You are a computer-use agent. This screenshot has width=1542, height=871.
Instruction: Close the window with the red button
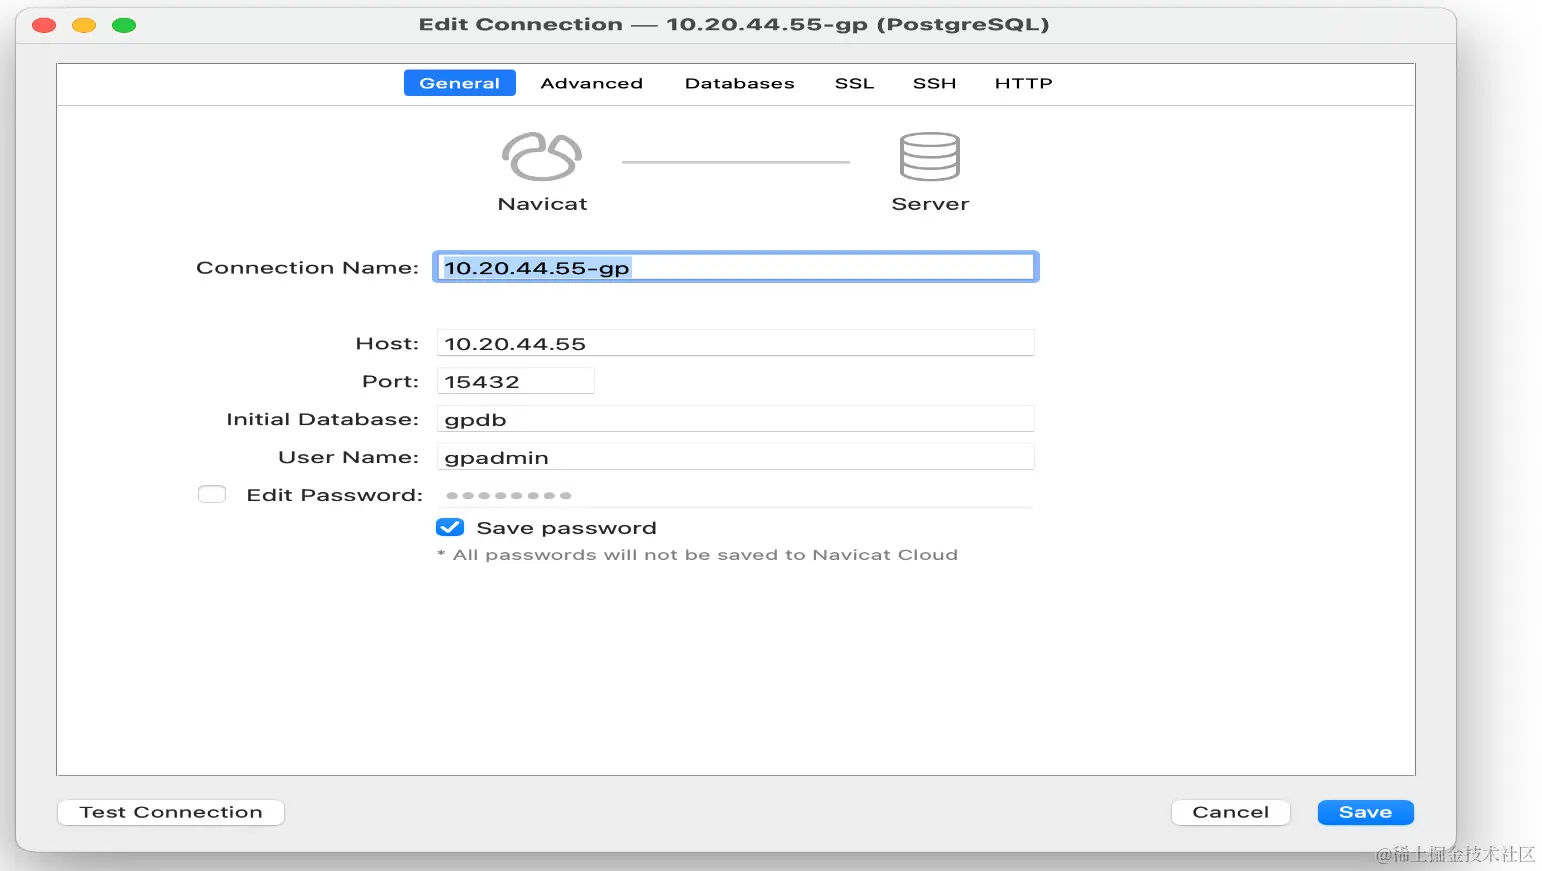coord(44,25)
